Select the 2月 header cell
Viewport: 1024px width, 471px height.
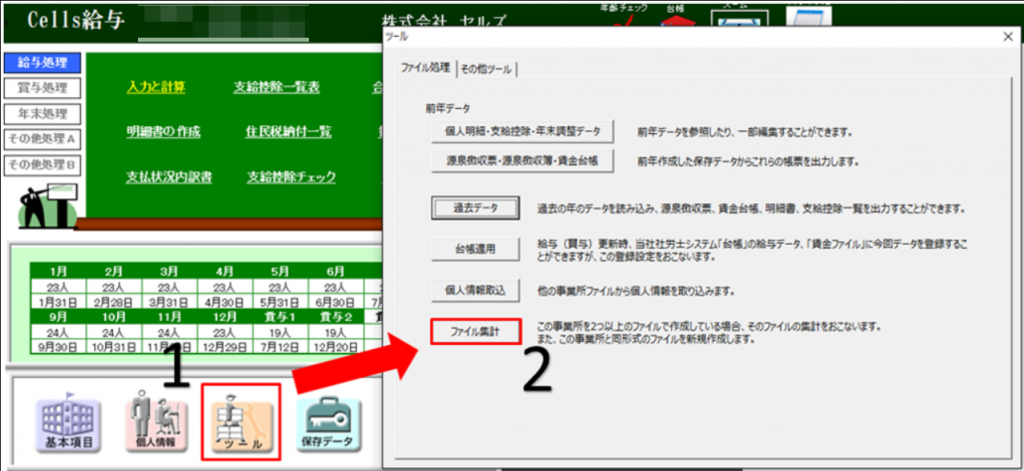(x=113, y=270)
